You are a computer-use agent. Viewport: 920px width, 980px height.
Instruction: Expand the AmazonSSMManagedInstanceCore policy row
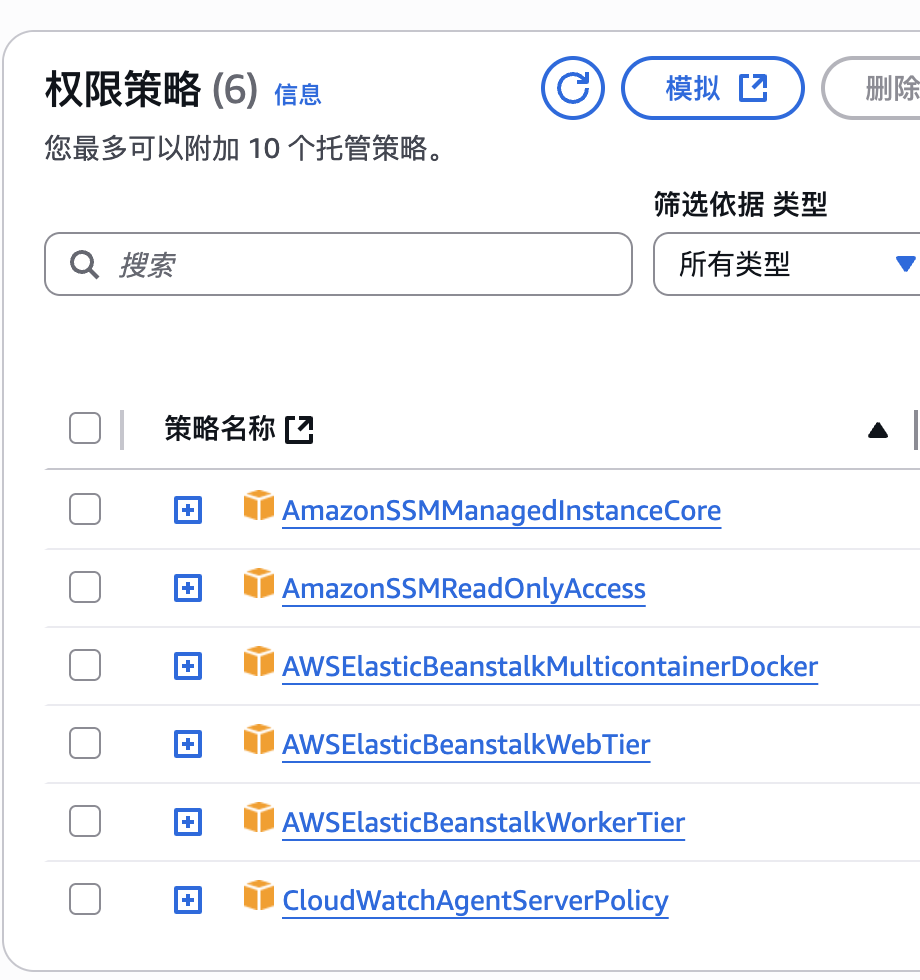[188, 510]
